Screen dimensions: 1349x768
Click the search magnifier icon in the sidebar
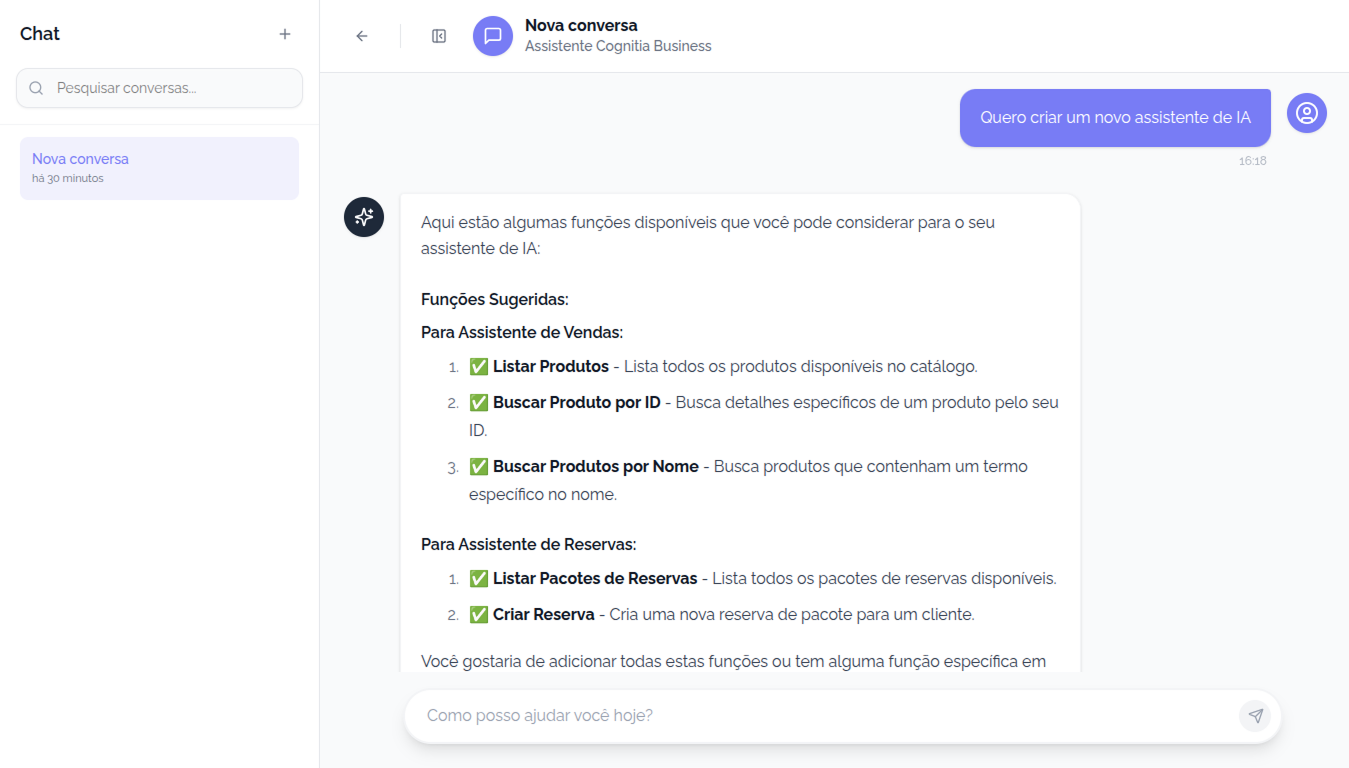click(x=36, y=88)
